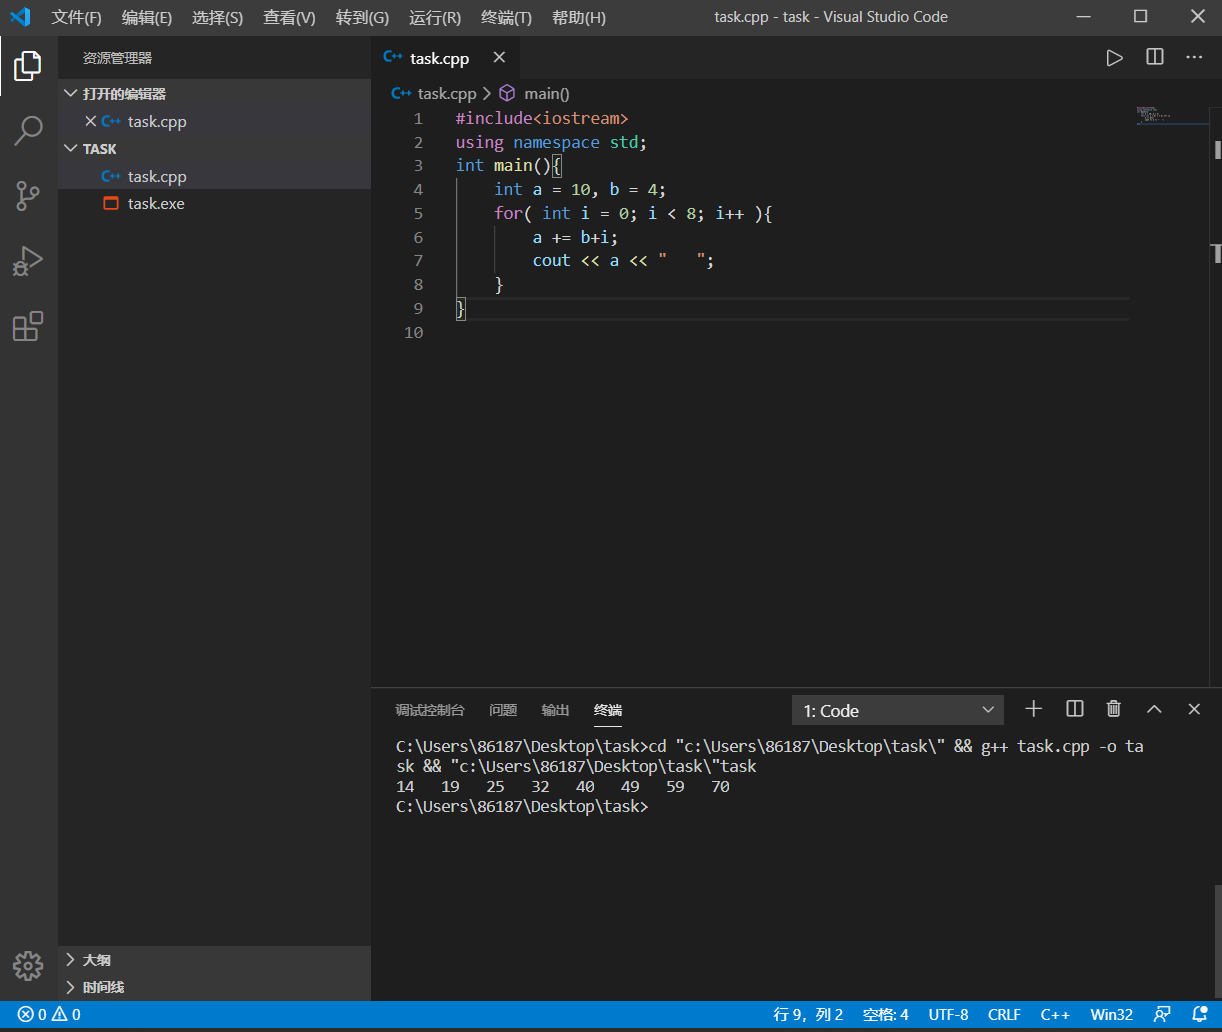
Task: Open the Explorer view in activity bar
Action: [28, 67]
